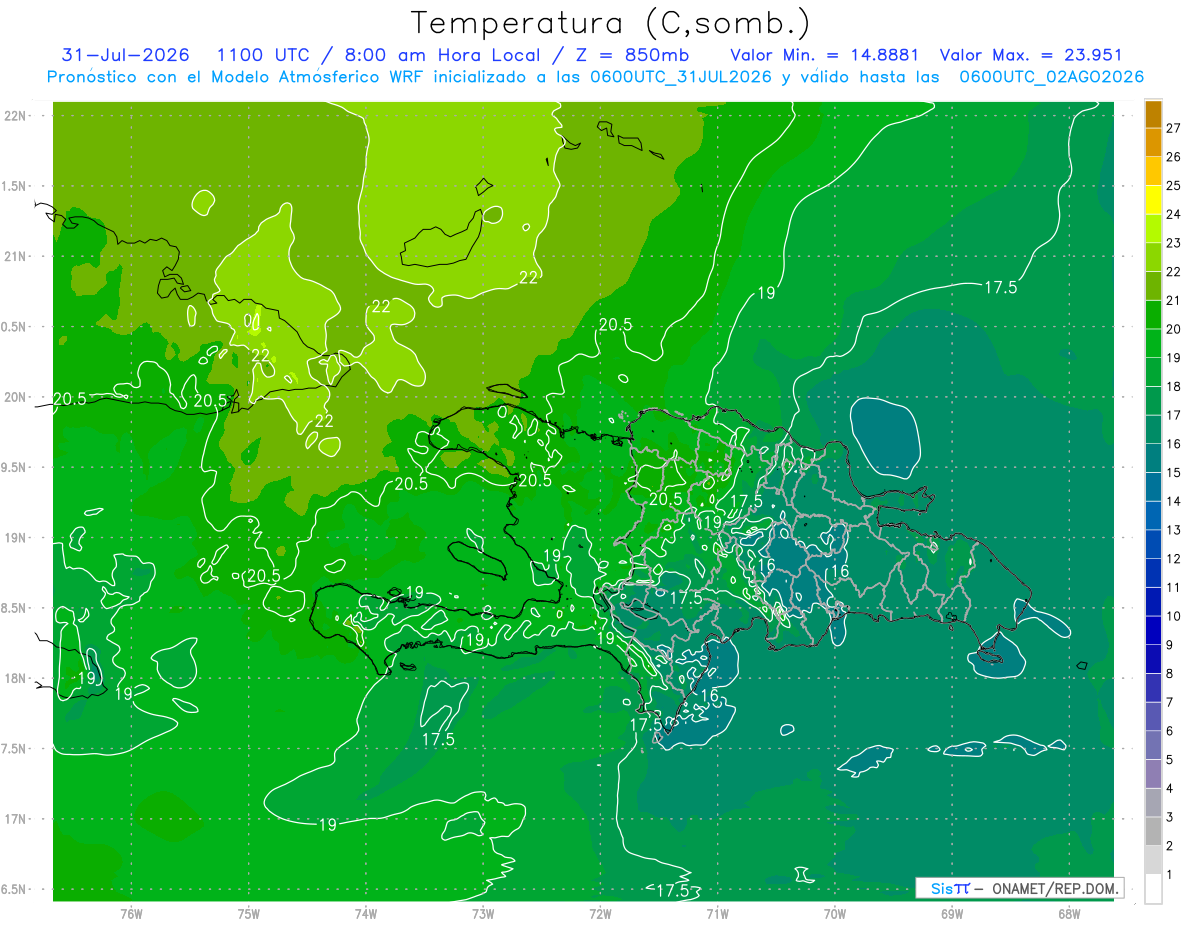Select valid-until time '0600UTC_02AGO2026'
Image resolution: width=1200 pixels, height=927 pixels.
click(1052, 77)
